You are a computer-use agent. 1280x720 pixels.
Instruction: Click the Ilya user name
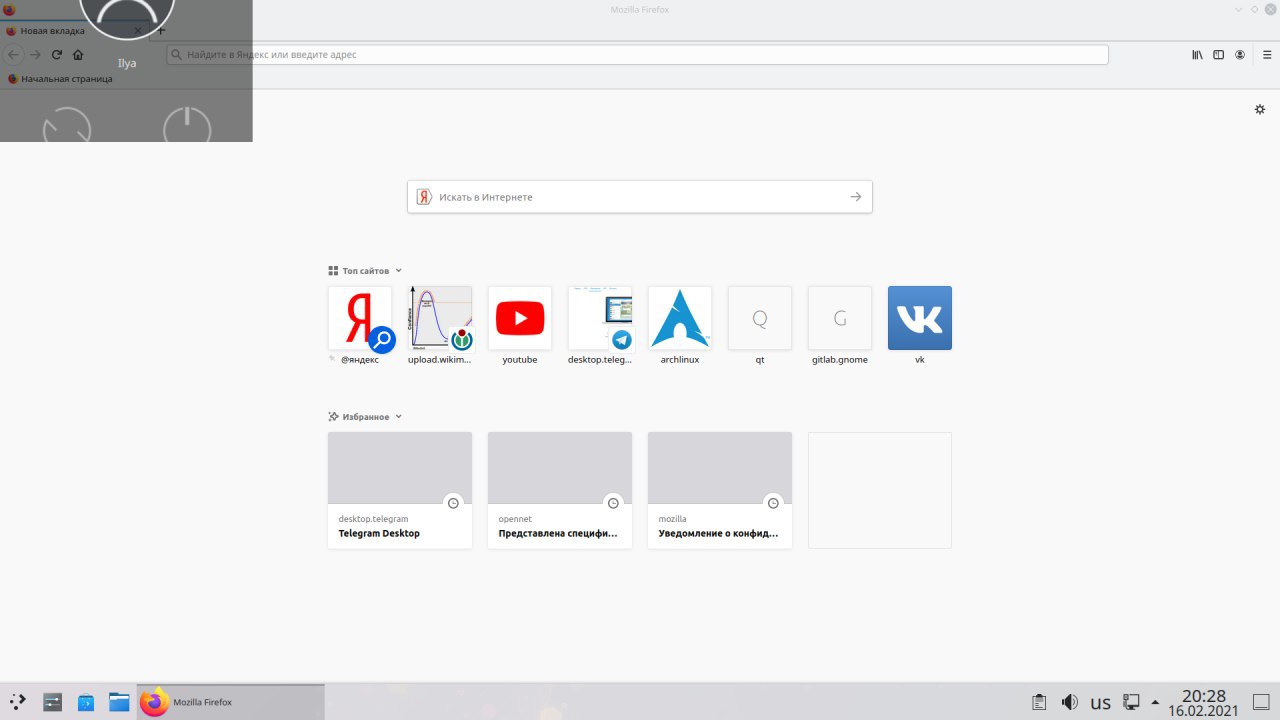point(127,63)
